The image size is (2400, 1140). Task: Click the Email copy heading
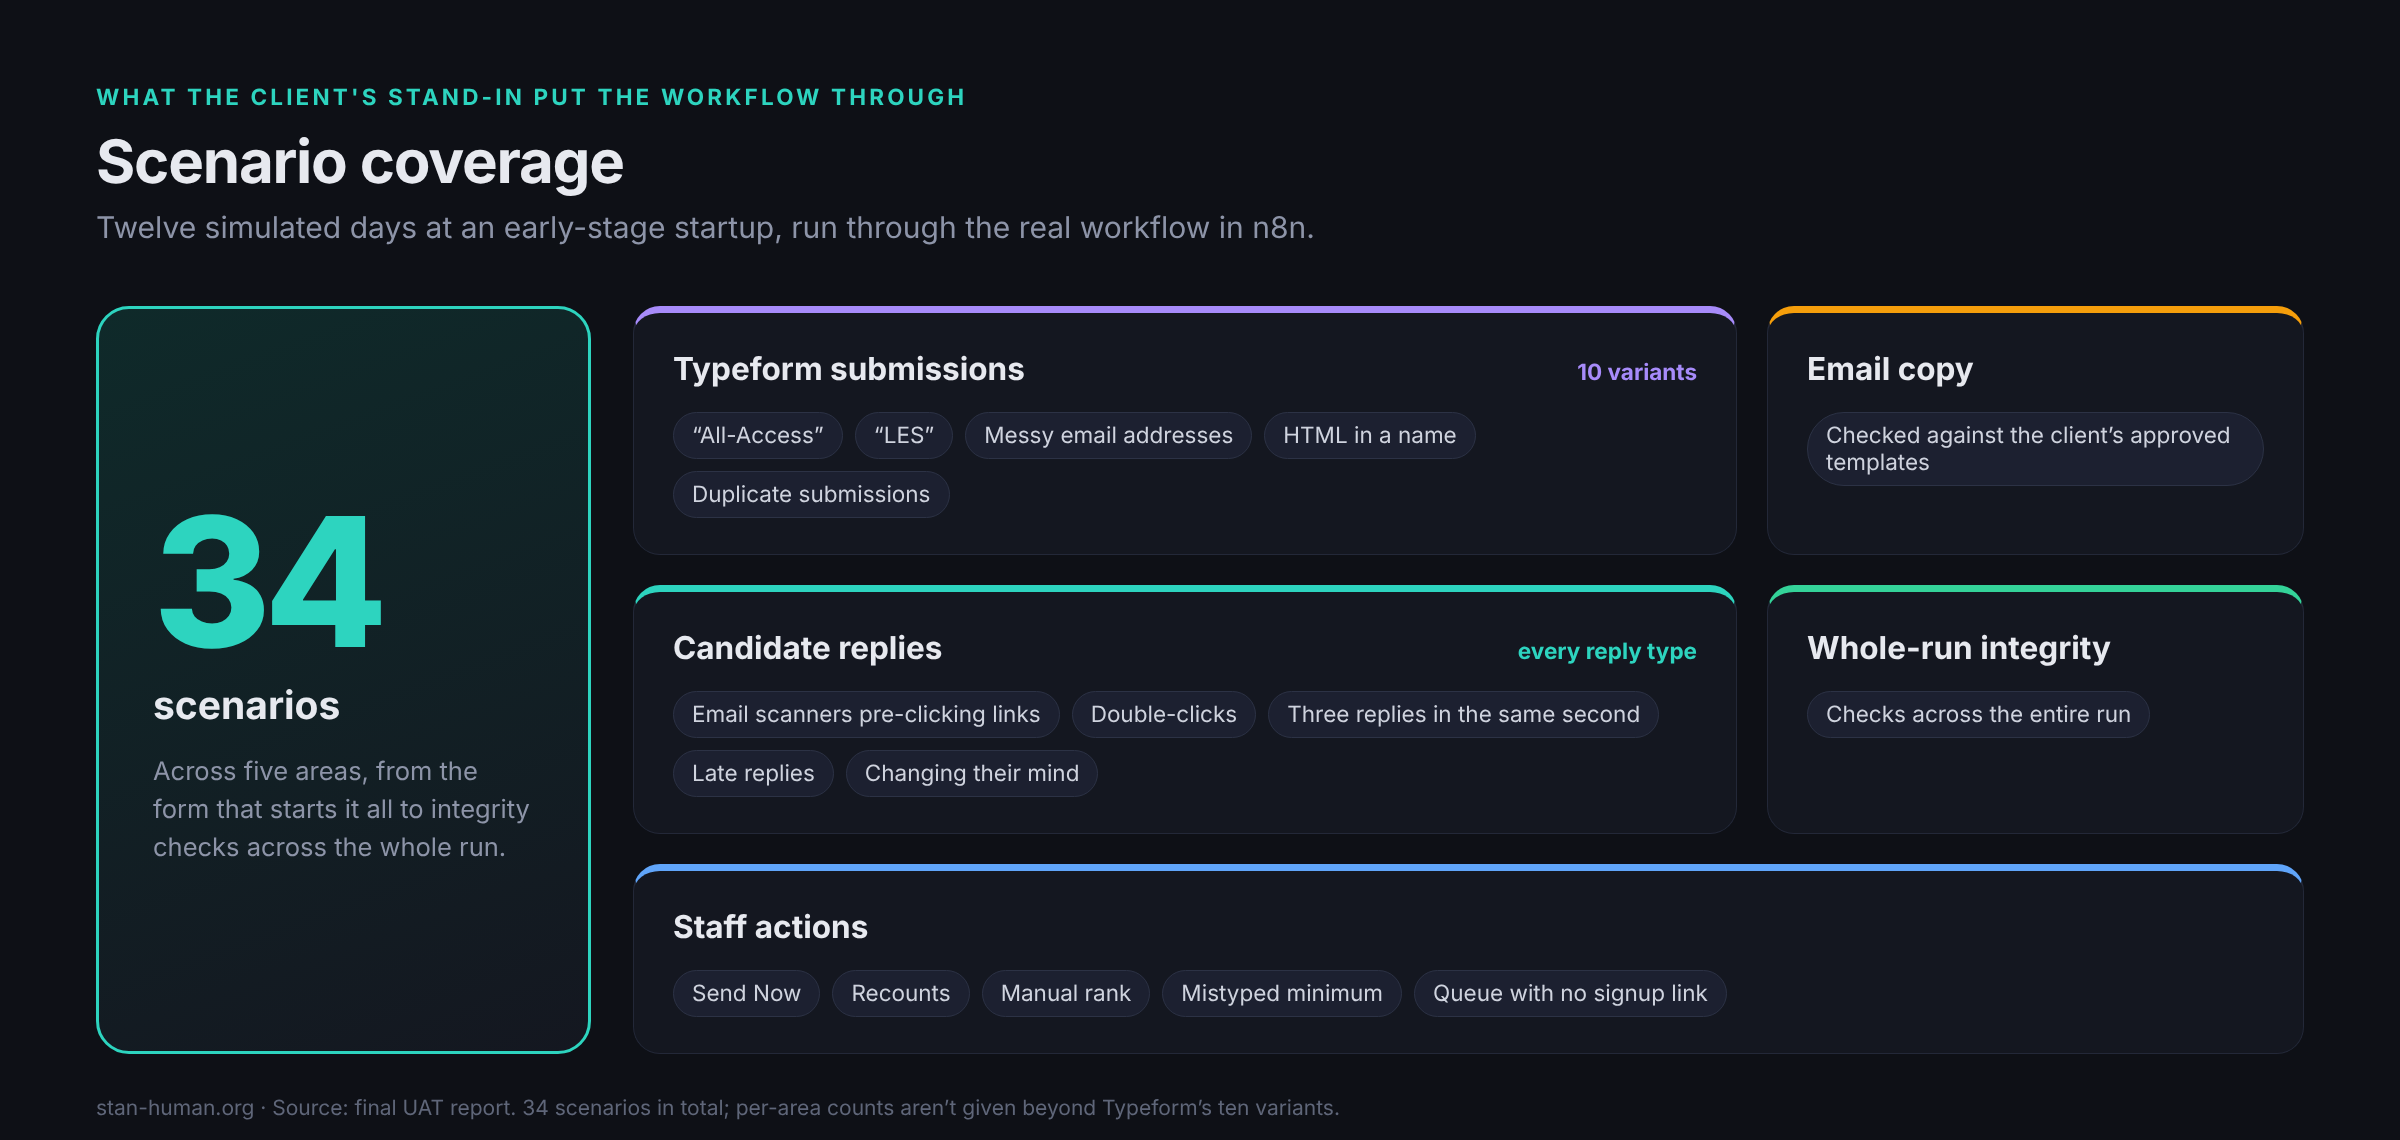coord(1889,369)
